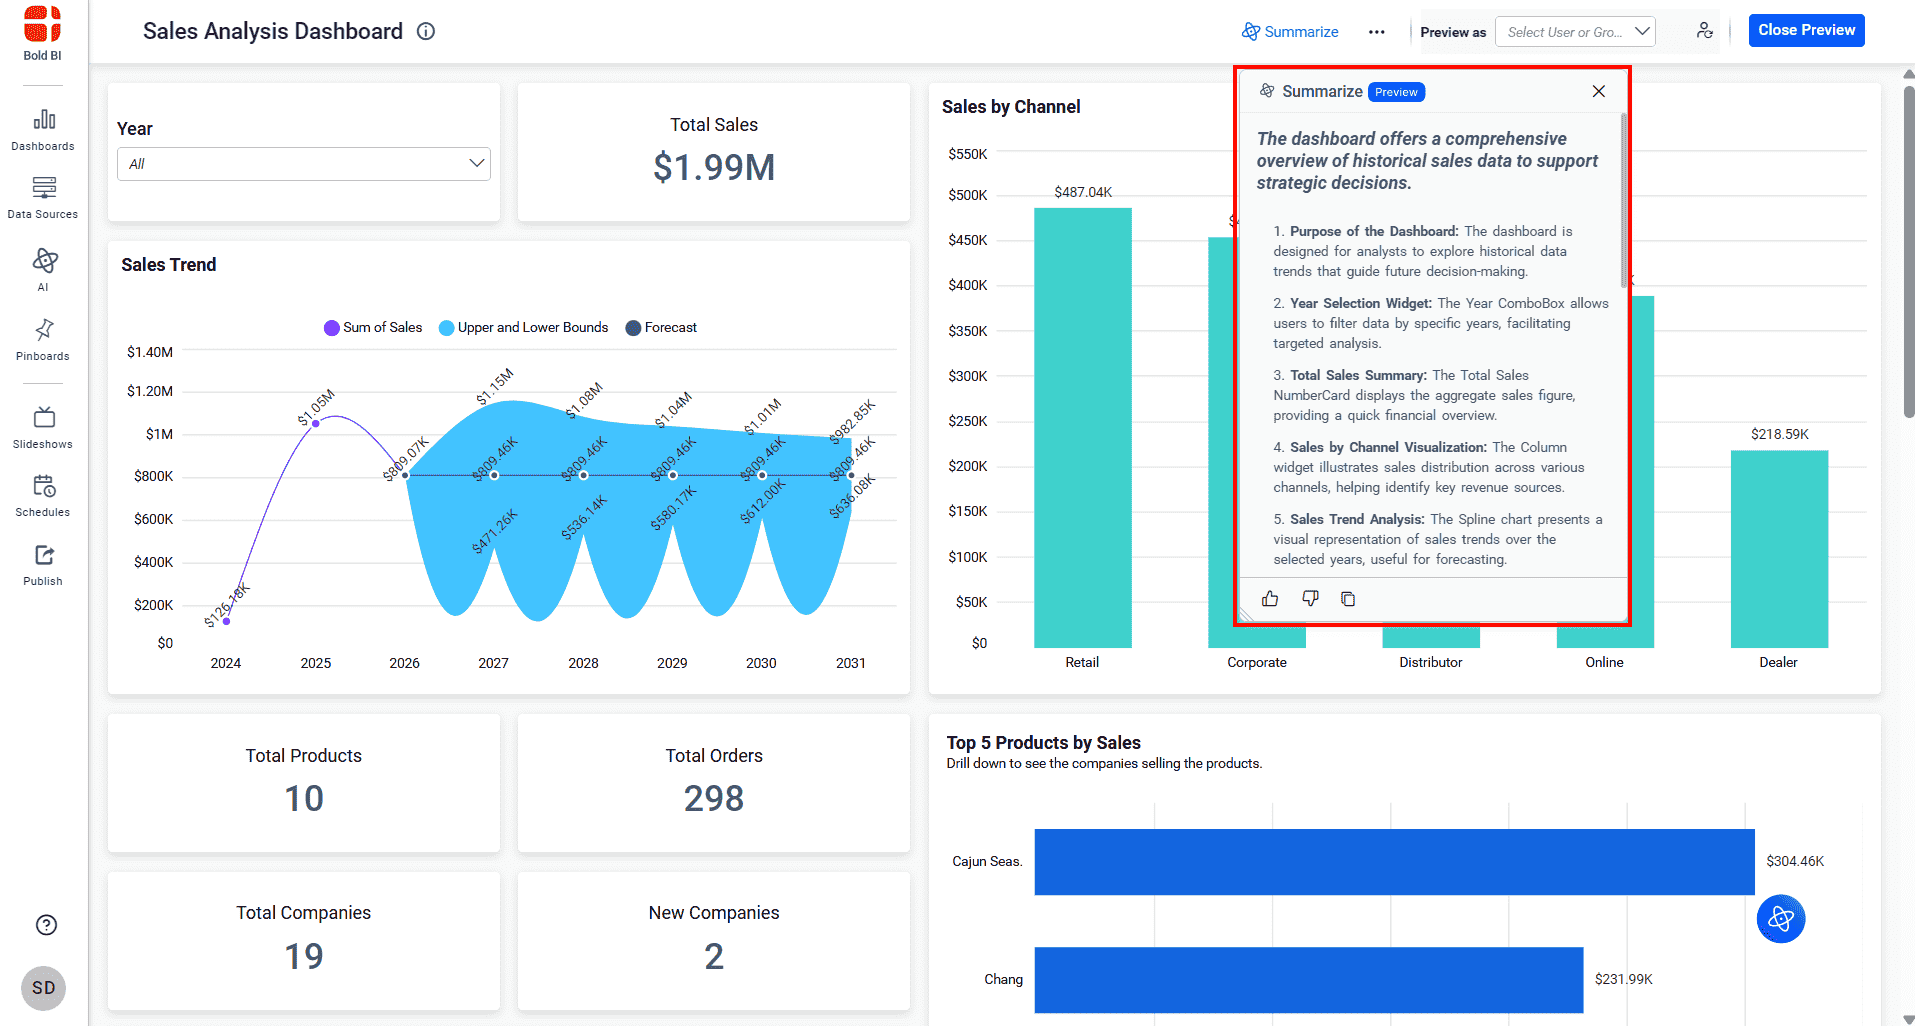Close the Summarize panel
Viewport: 1915px width, 1026px height.
pyautogui.click(x=1599, y=91)
